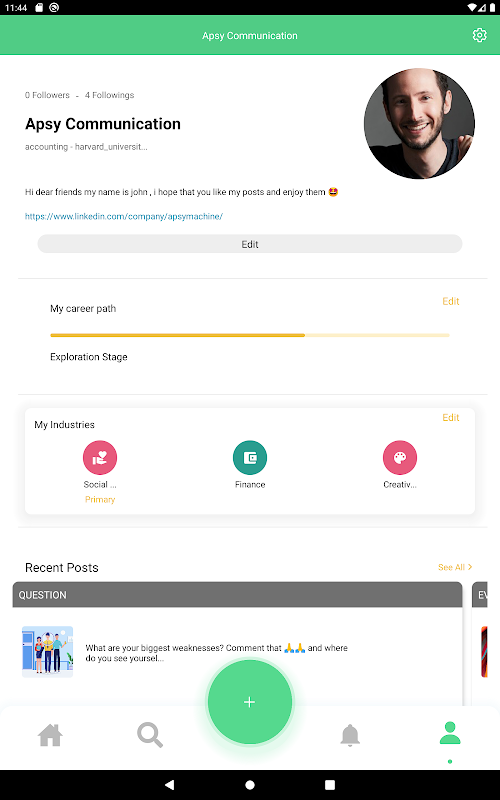The height and width of the screenshot is (800, 500).
Task: Select the profile icon in bottom bar
Action: [x=450, y=733]
